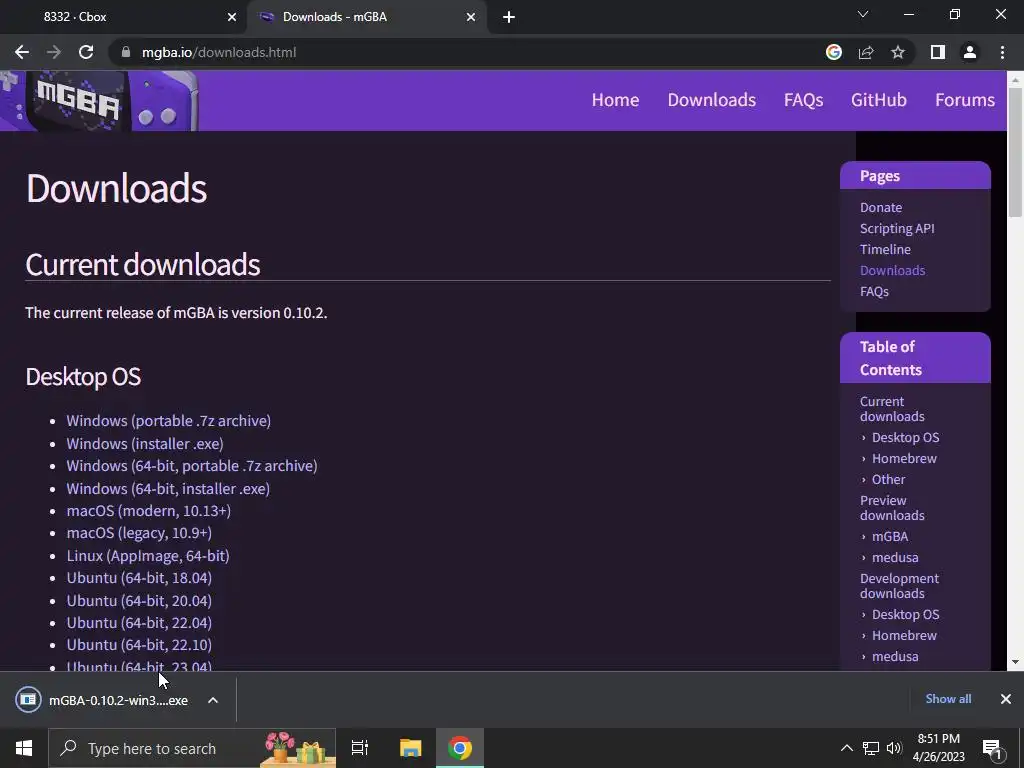
Task: Open Forums in the top navigation
Action: (965, 100)
